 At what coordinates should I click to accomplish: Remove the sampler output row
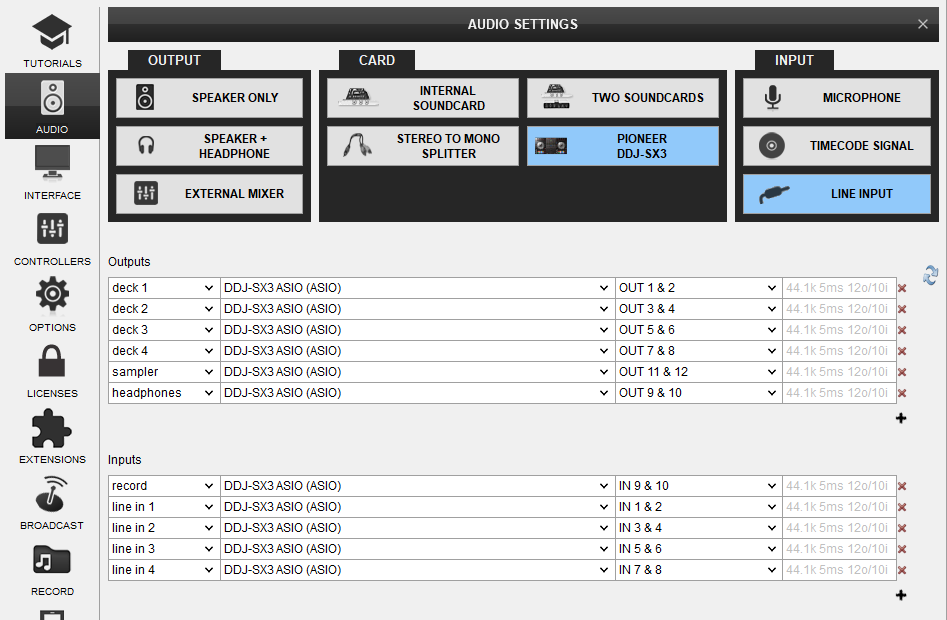[902, 372]
